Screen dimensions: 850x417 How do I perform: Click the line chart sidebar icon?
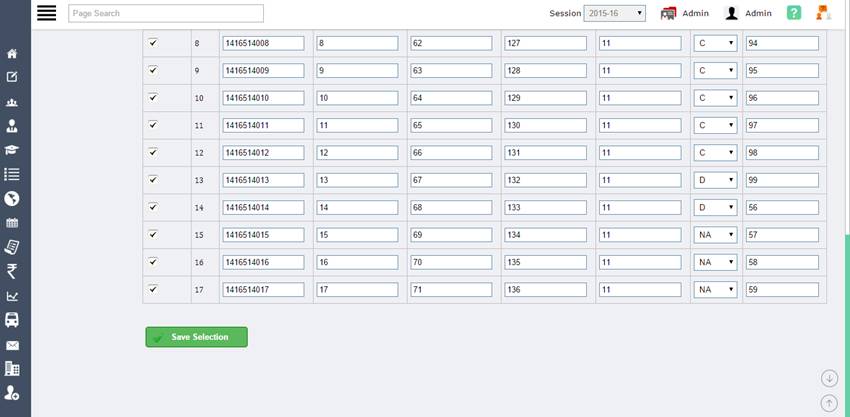[x=12, y=296]
